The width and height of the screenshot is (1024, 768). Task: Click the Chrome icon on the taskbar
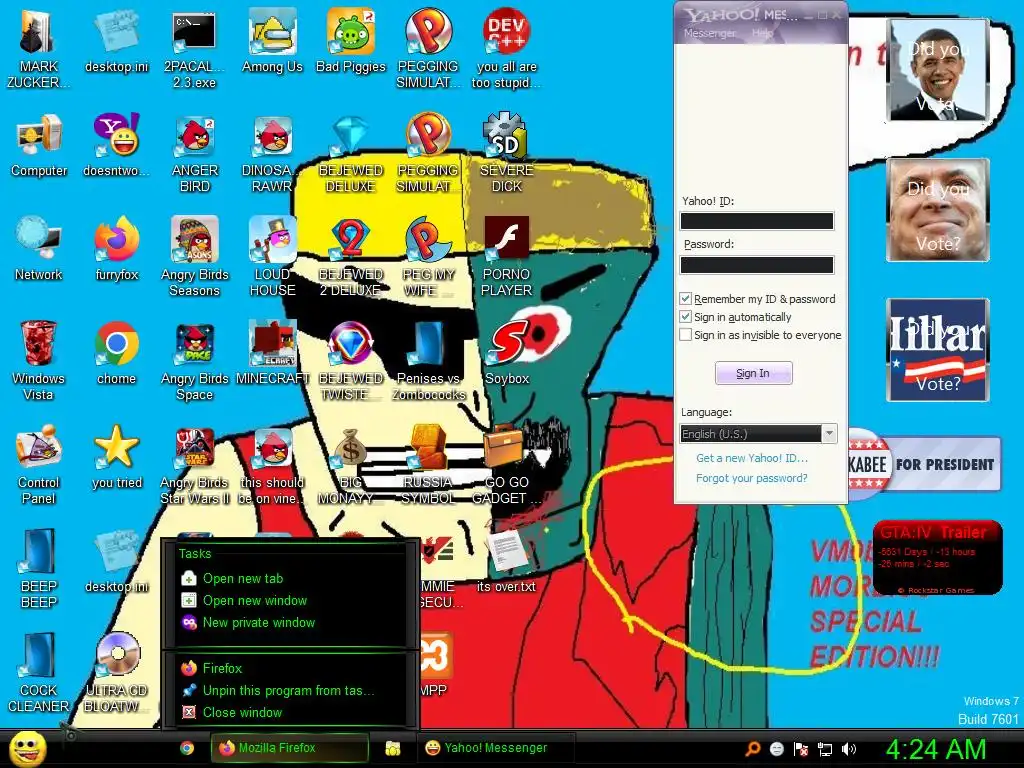187,748
